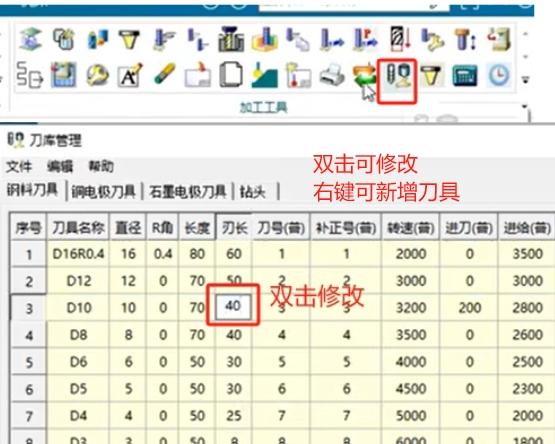Click the bolt with up-down arrow icon

click(x=465, y=39)
